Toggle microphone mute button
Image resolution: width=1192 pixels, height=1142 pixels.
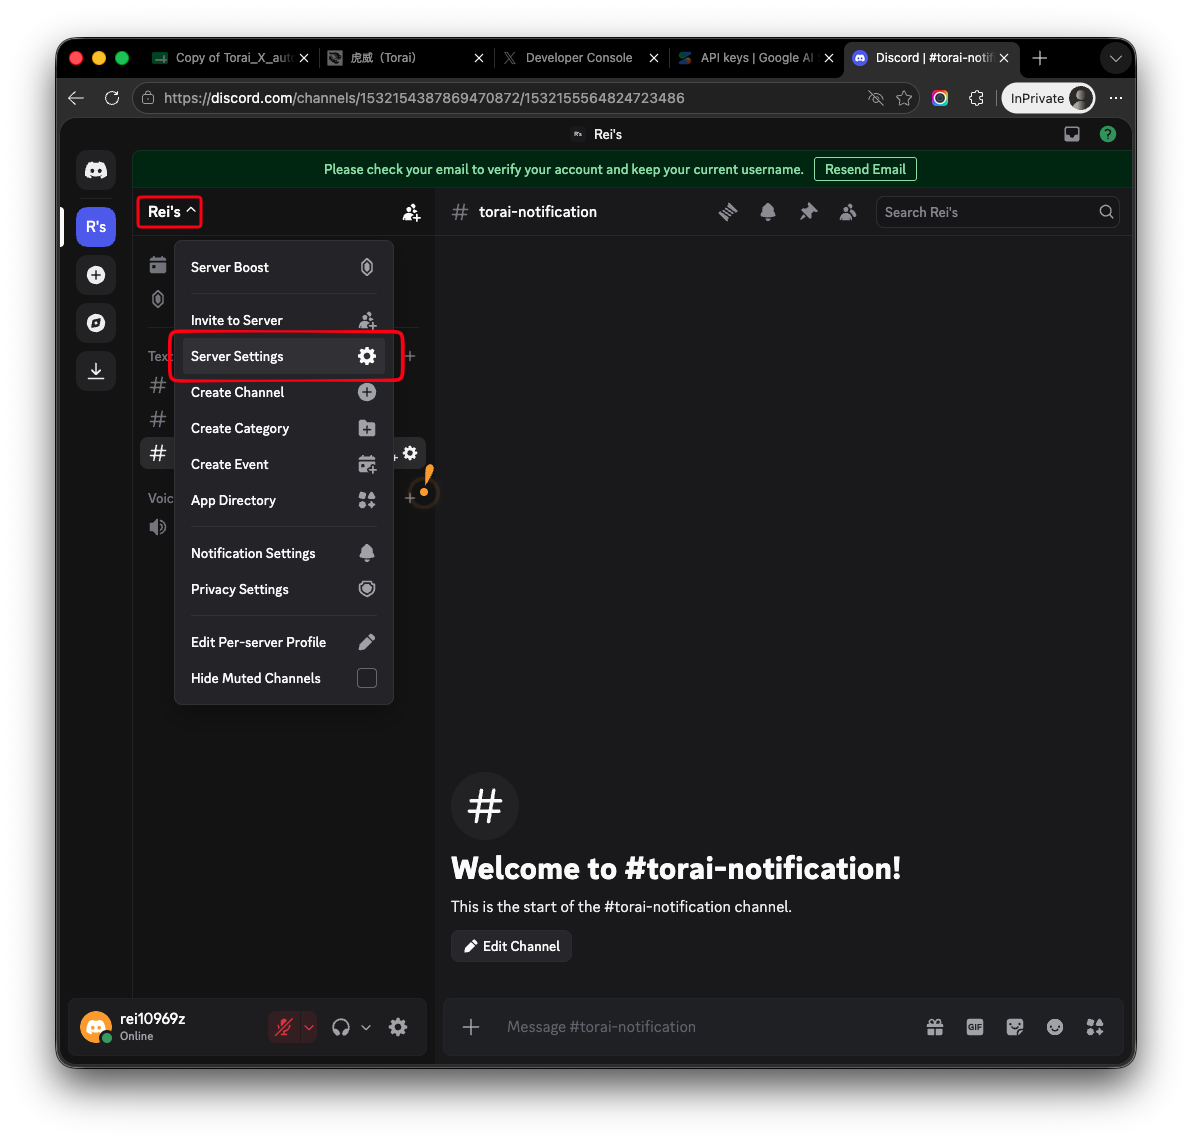click(x=284, y=1027)
